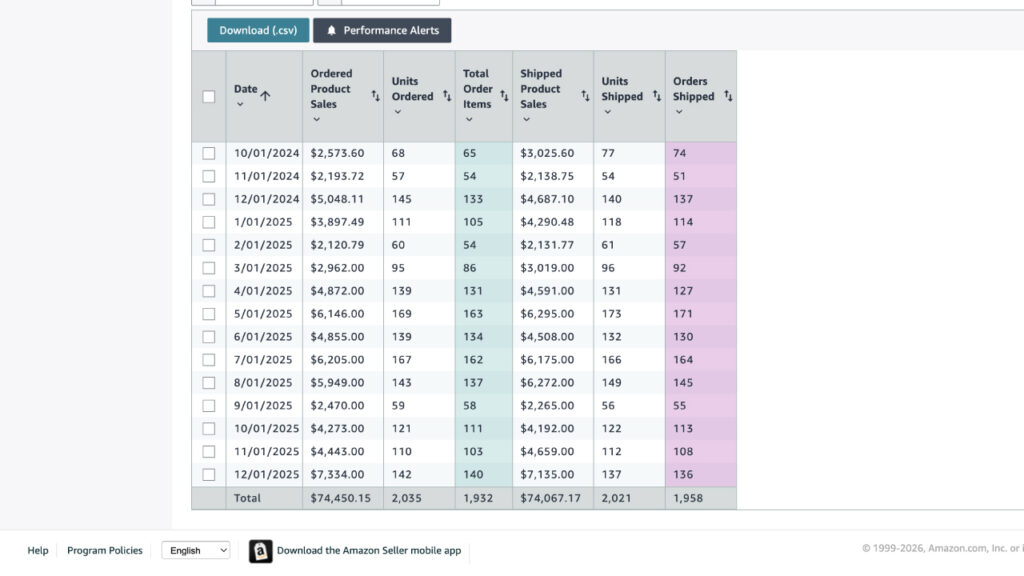Sort by Units Shipped using arrows icon

pos(657,96)
